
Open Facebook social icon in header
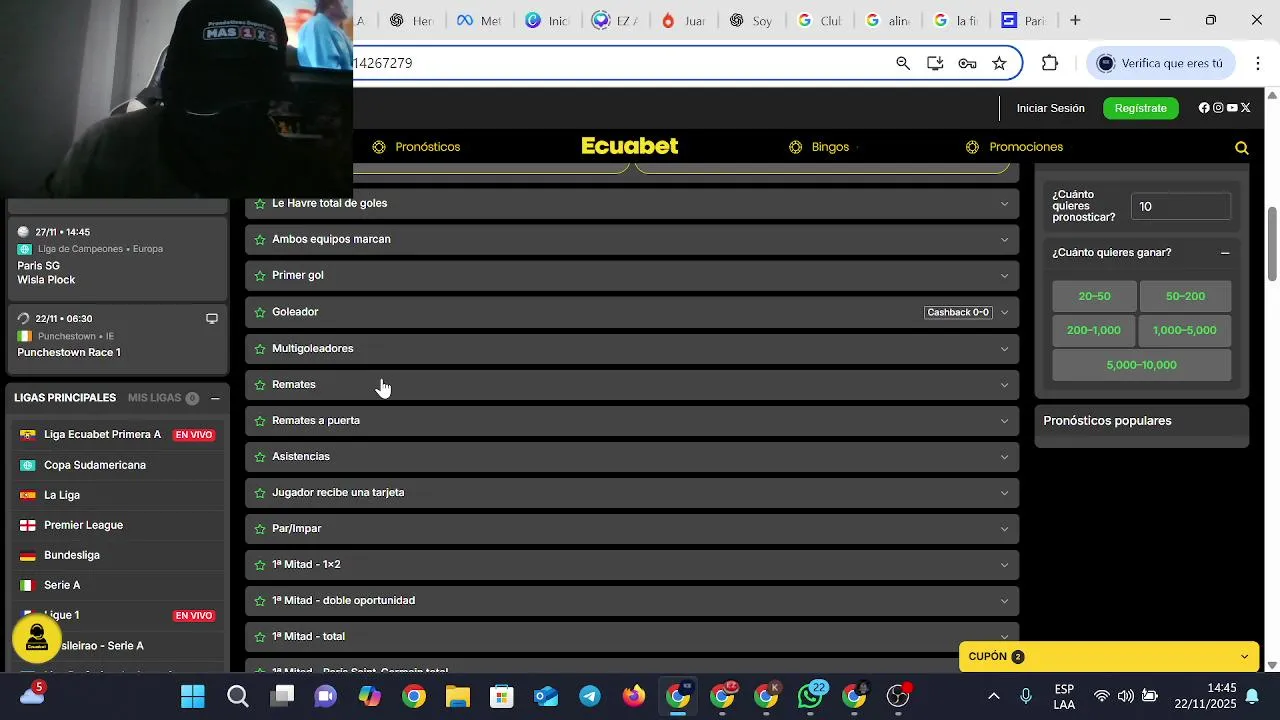pyautogui.click(x=1204, y=108)
